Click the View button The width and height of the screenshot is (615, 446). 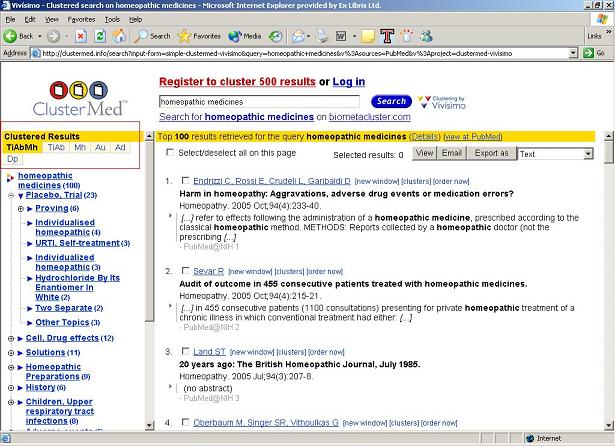point(424,153)
